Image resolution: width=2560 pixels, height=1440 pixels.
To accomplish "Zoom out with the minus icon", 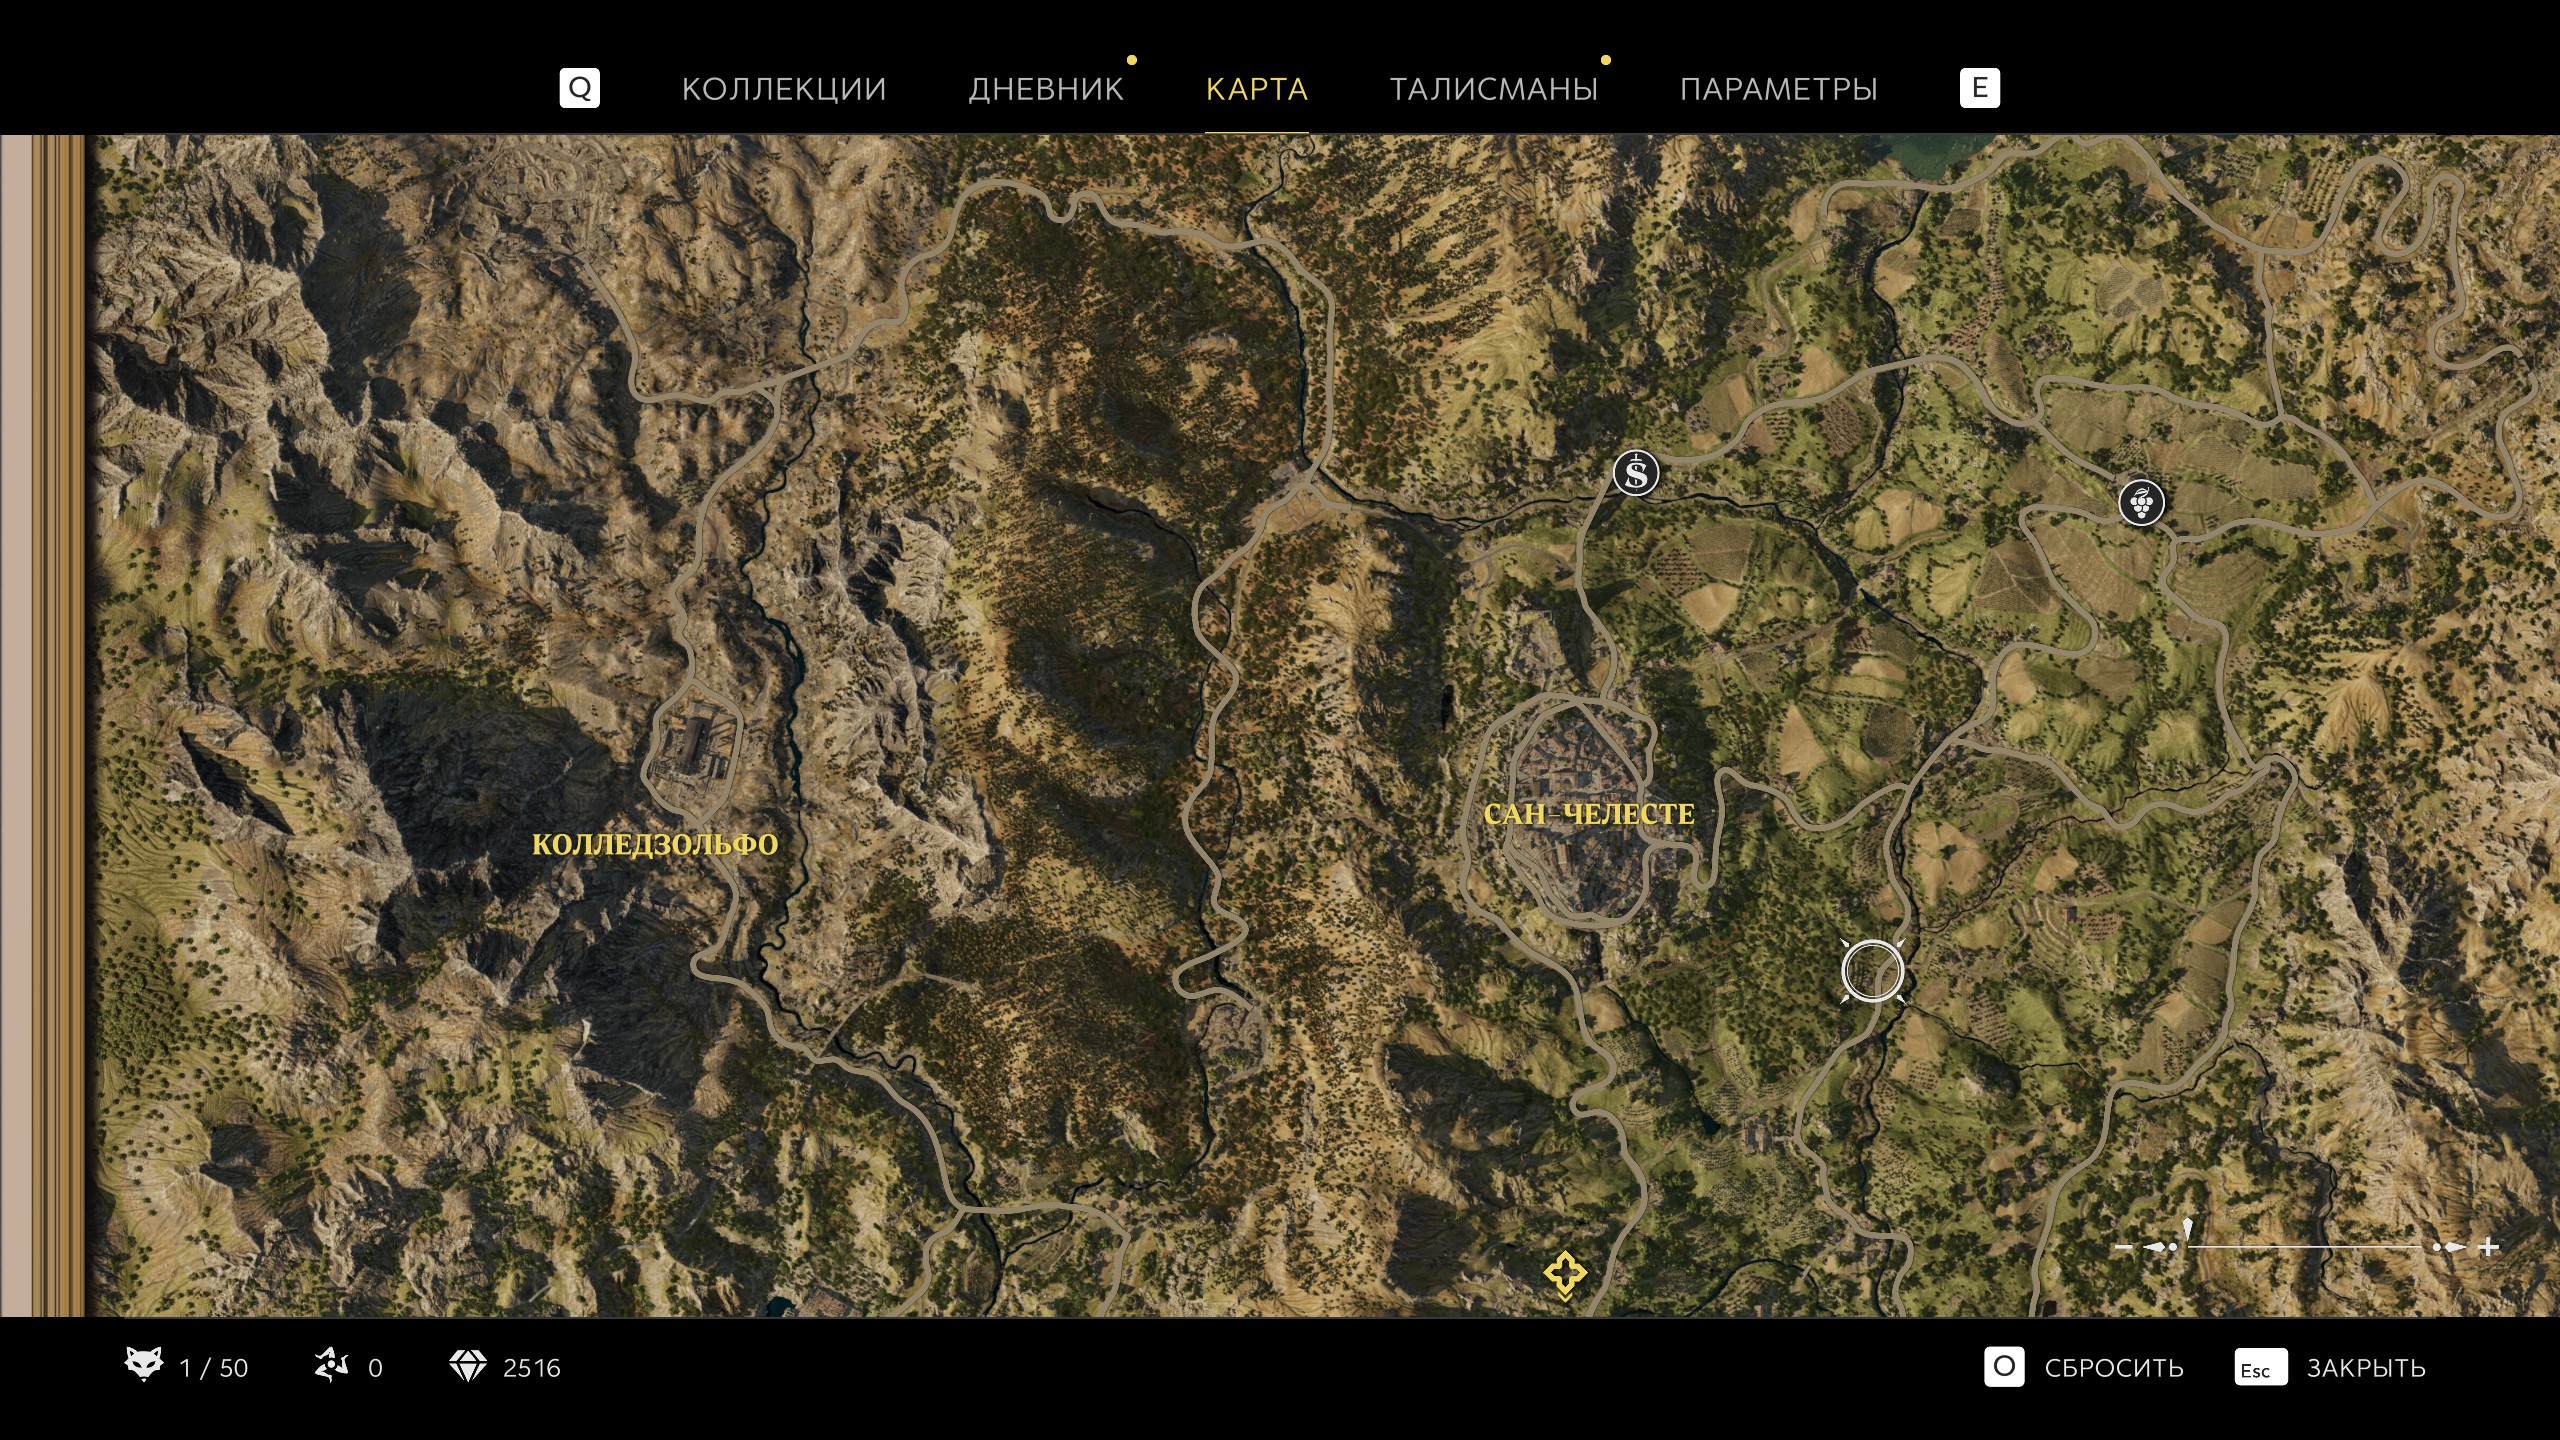I will pyautogui.click(x=2124, y=1247).
